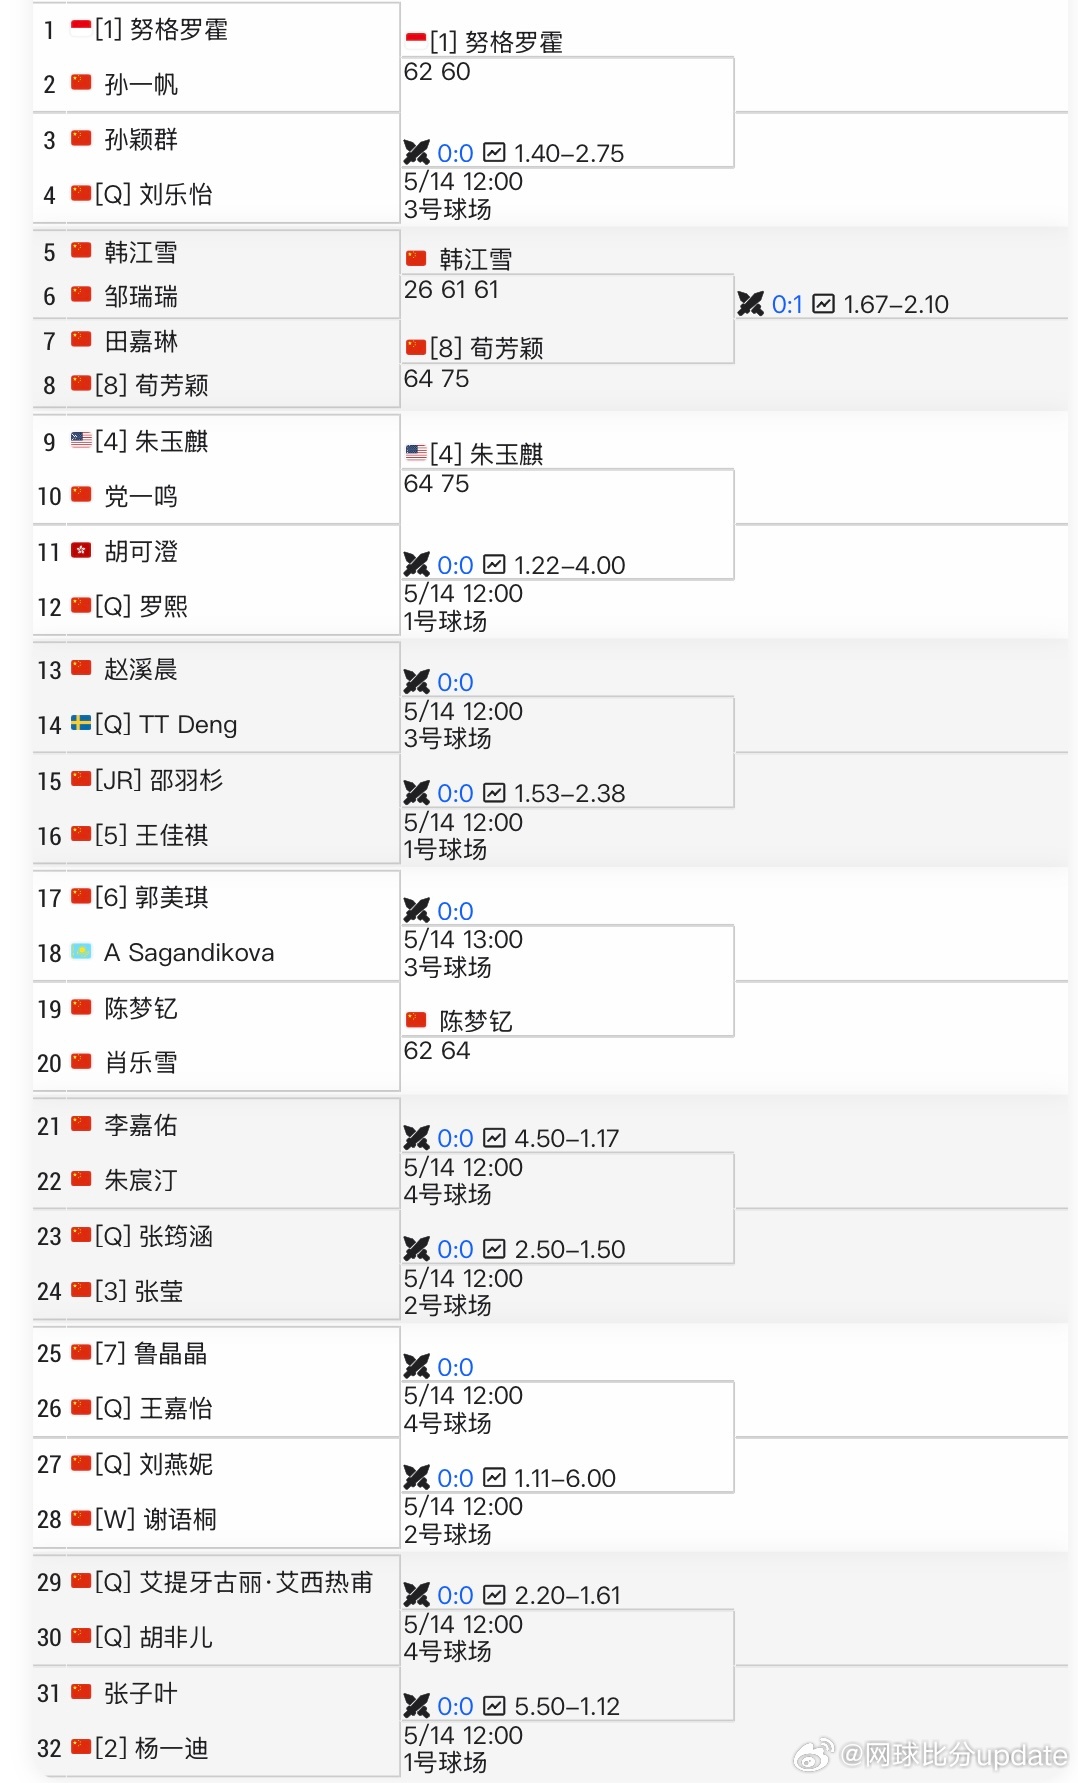
Task: Click the chart icon beside 1.11–6.00 odds
Action: [x=494, y=1478]
